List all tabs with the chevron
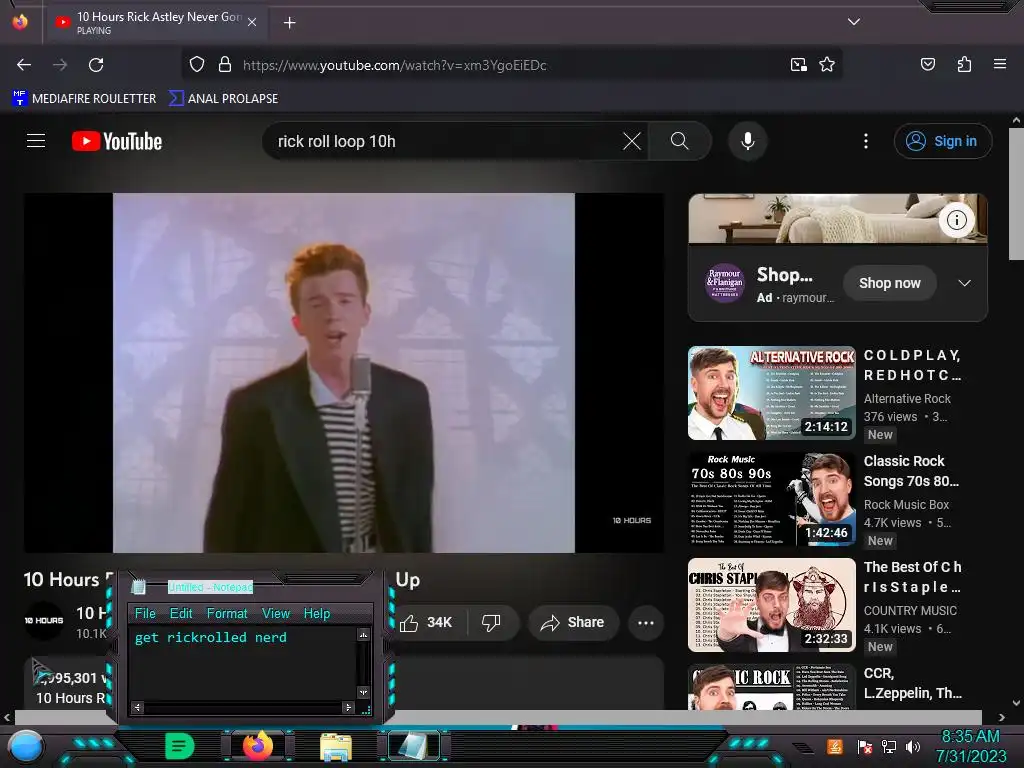Viewport: 1024px width, 768px height. (854, 22)
